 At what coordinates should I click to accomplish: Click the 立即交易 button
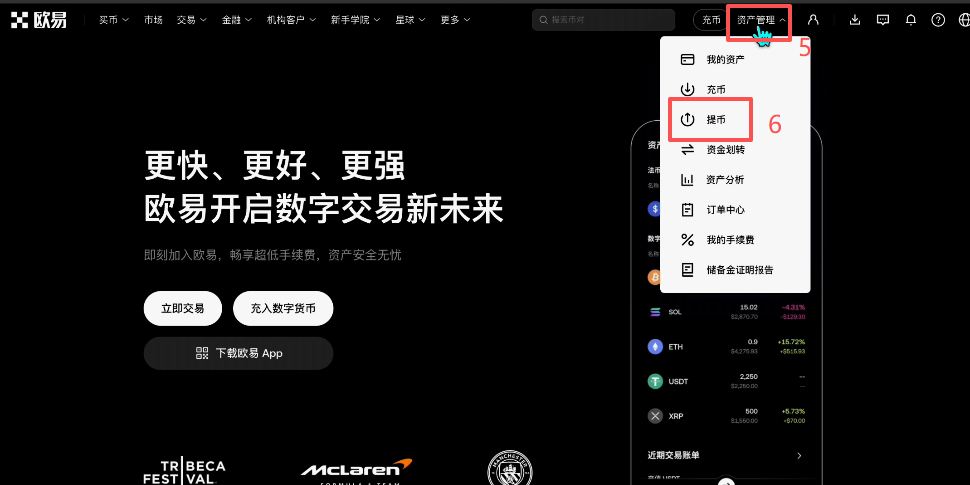[x=182, y=308]
